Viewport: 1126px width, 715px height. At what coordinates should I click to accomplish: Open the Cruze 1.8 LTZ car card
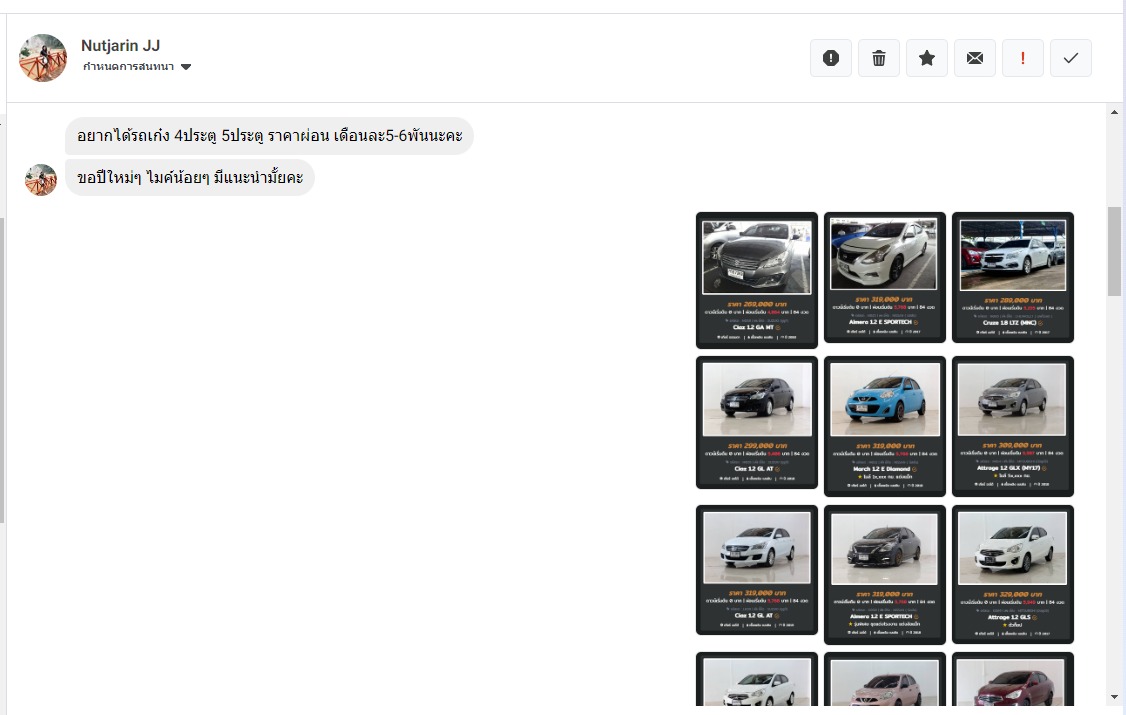click(1013, 277)
